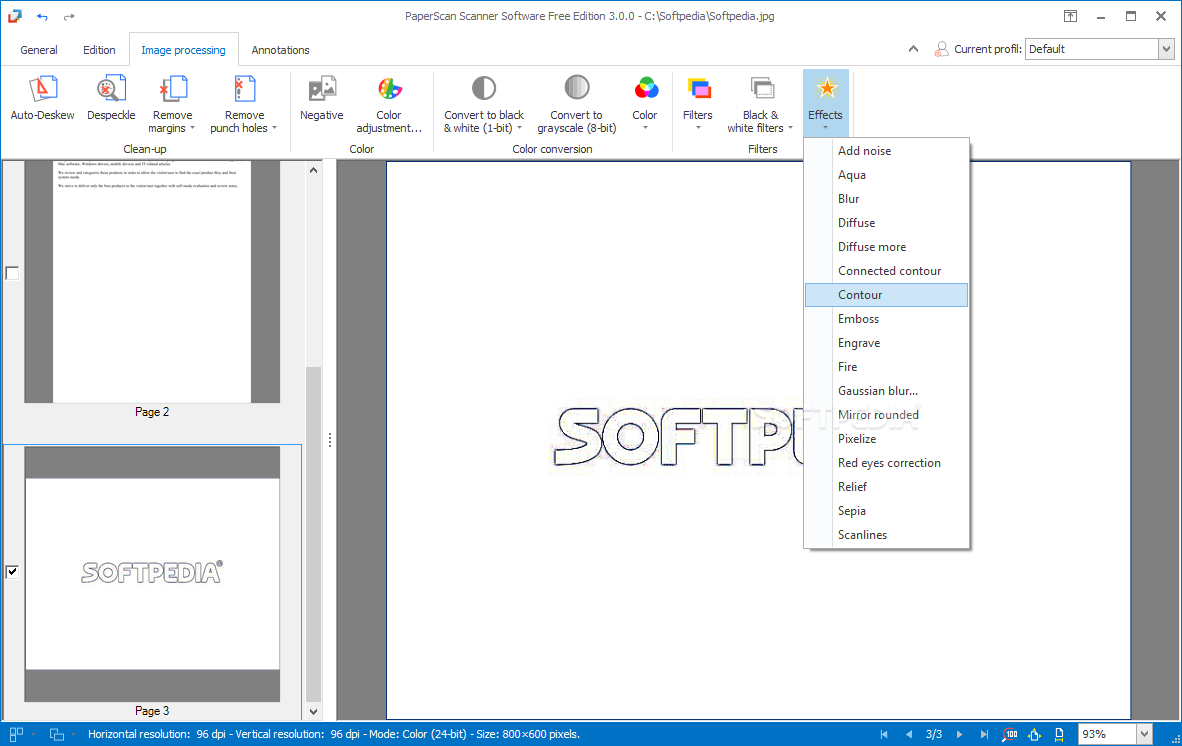The height and width of the screenshot is (746, 1182).
Task: Switch to the Edition tab
Action: [x=99, y=50]
